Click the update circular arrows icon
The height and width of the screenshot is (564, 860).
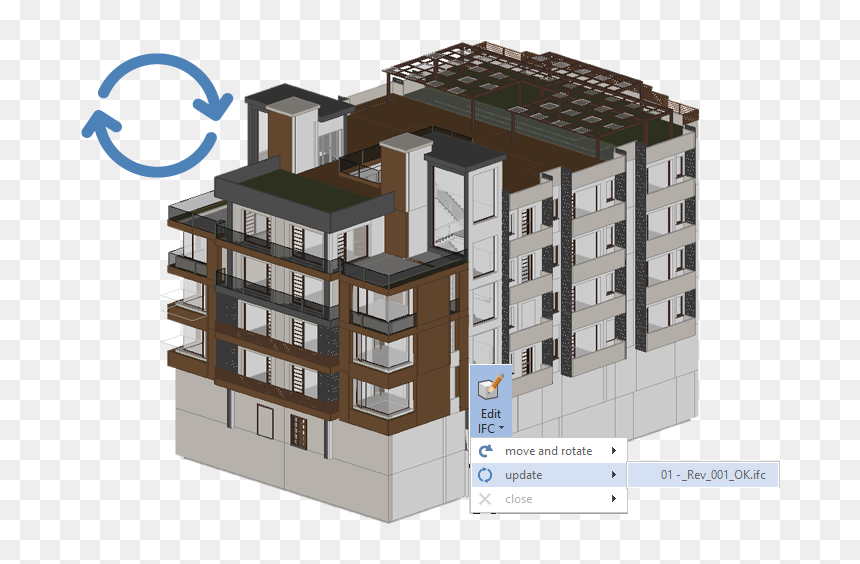click(x=485, y=475)
